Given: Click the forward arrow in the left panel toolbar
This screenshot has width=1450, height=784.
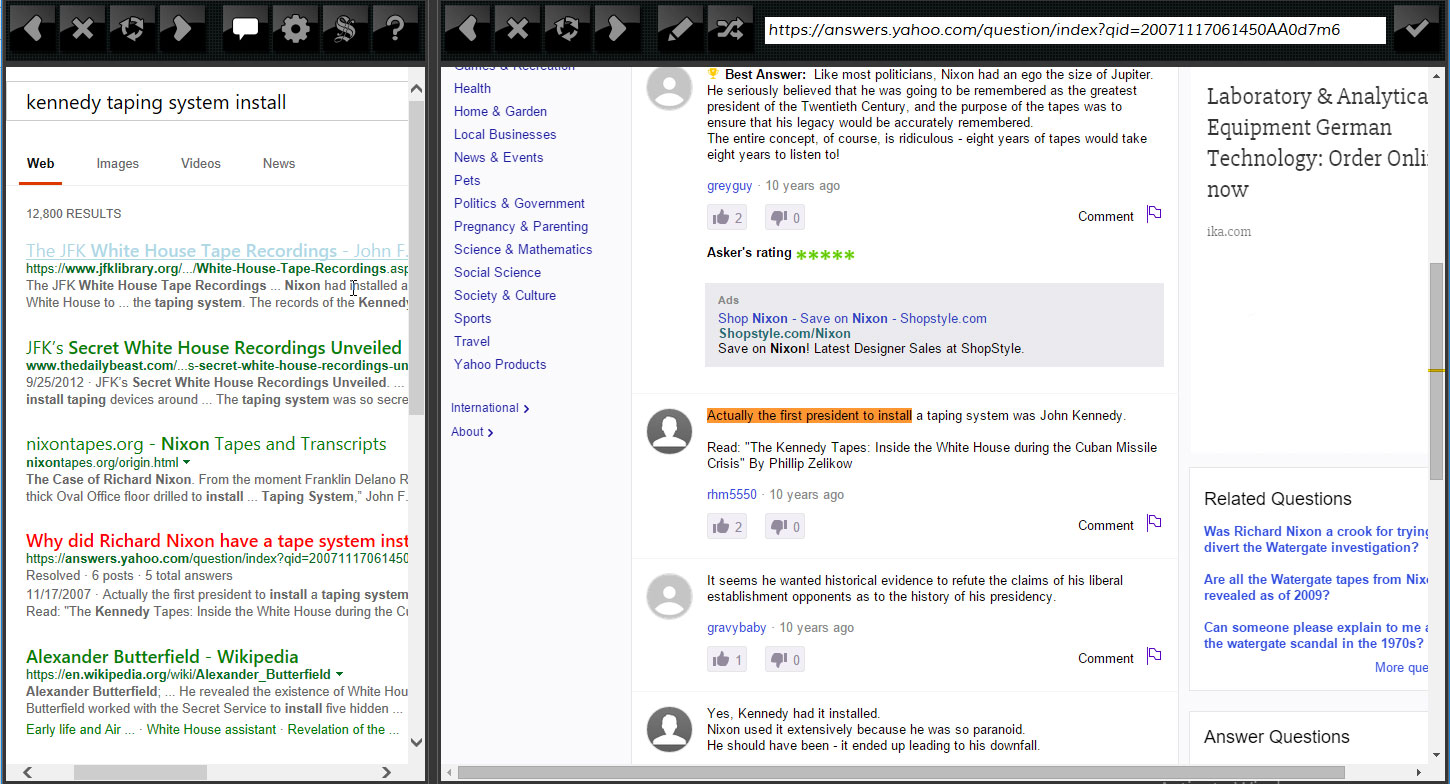Looking at the screenshot, I should pyautogui.click(x=181, y=29).
